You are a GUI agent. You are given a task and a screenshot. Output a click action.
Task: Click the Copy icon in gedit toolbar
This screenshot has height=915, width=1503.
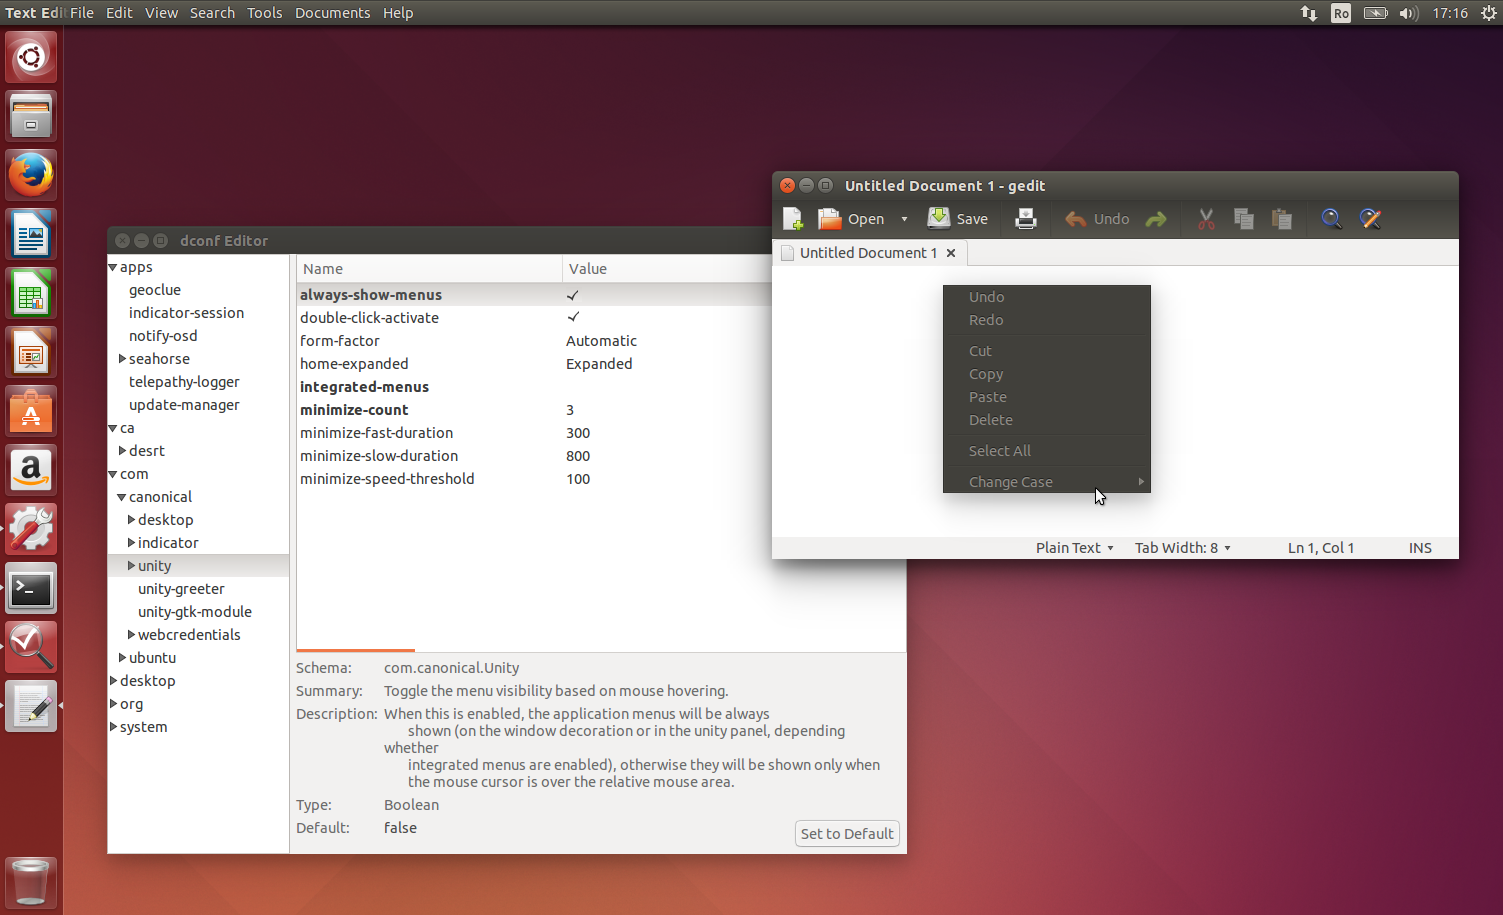click(x=1243, y=218)
